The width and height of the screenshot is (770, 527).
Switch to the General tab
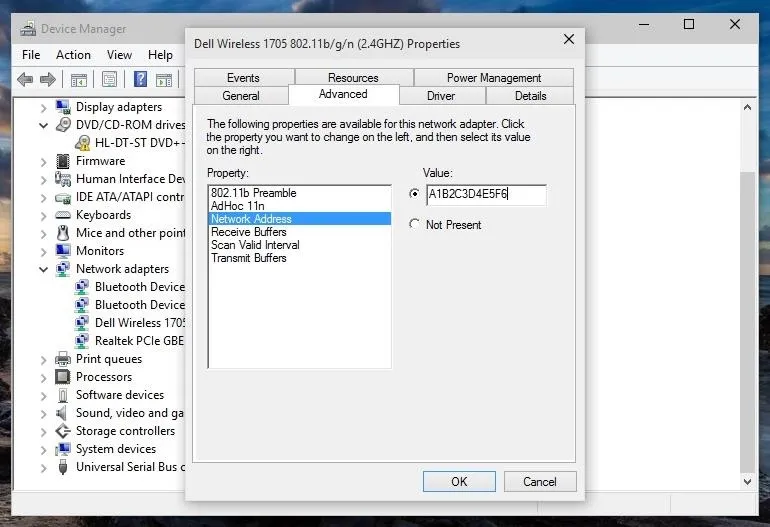(241, 96)
